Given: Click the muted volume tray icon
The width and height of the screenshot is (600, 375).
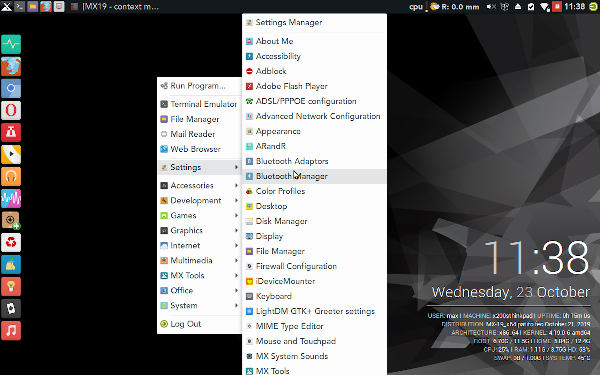Looking at the screenshot, I should pos(491,7).
